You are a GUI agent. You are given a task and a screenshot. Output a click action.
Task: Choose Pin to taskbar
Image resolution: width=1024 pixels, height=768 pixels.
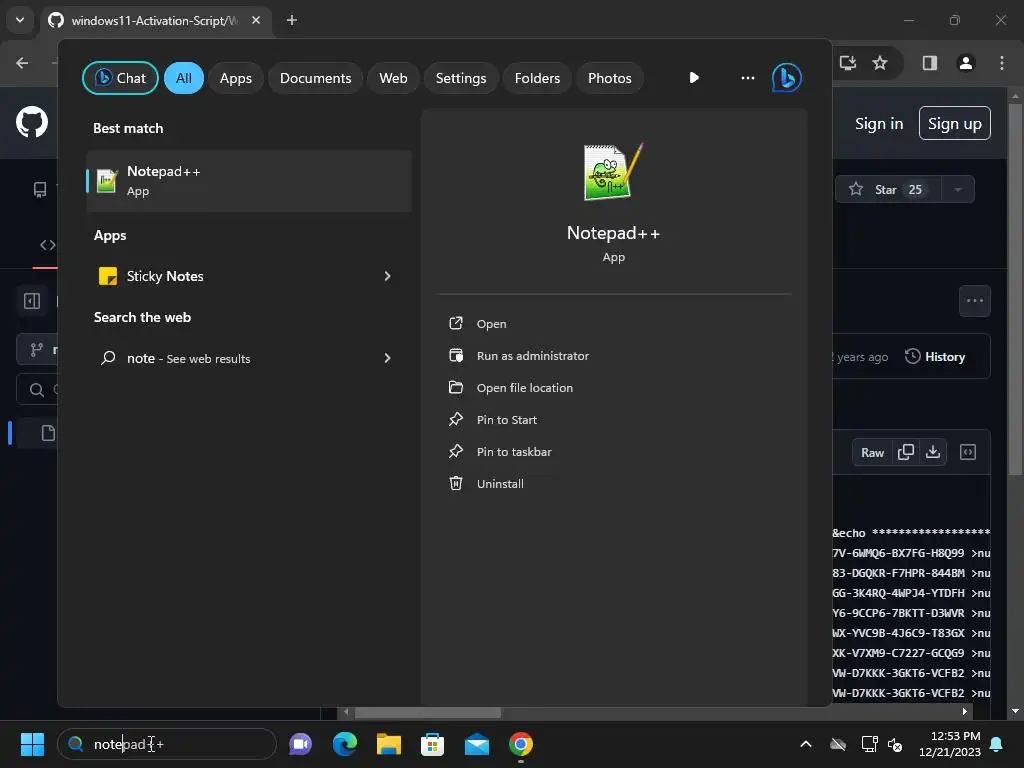[513, 452]
